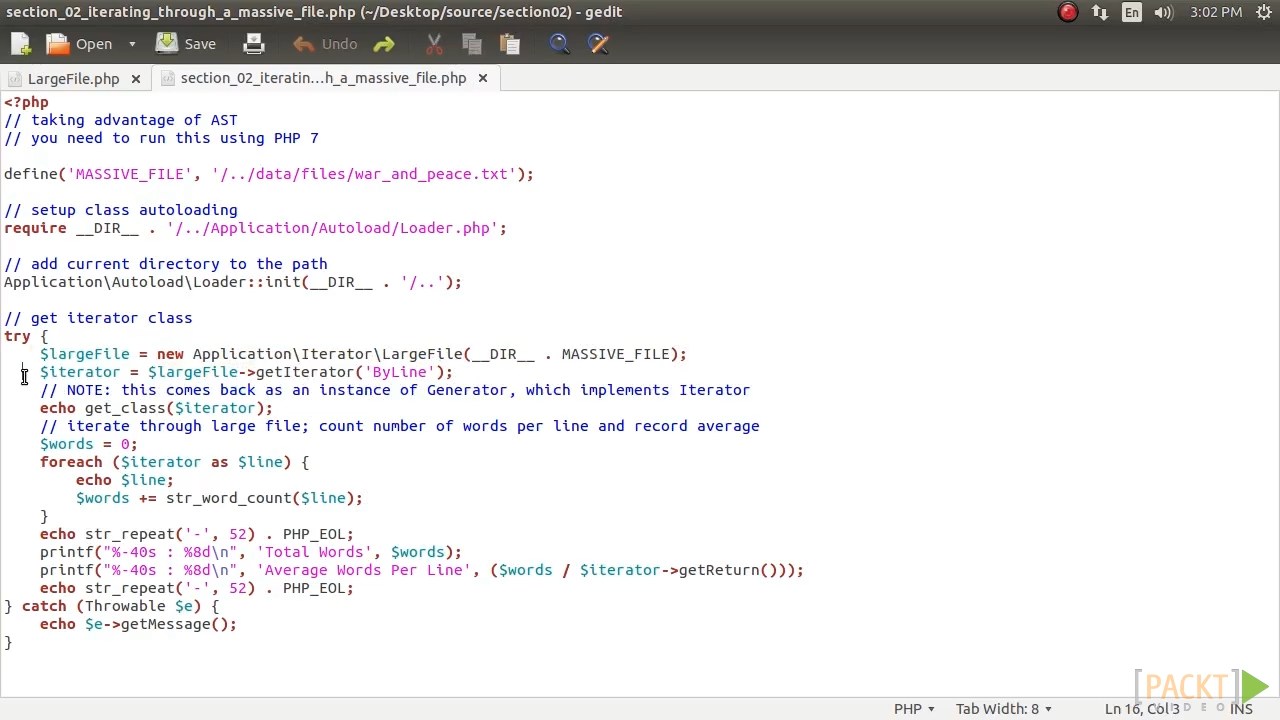The height and width of the screenshot is (720, 1280).
Task: Click the foreach ($iterator as $line) line
Action: coord(174,462)
